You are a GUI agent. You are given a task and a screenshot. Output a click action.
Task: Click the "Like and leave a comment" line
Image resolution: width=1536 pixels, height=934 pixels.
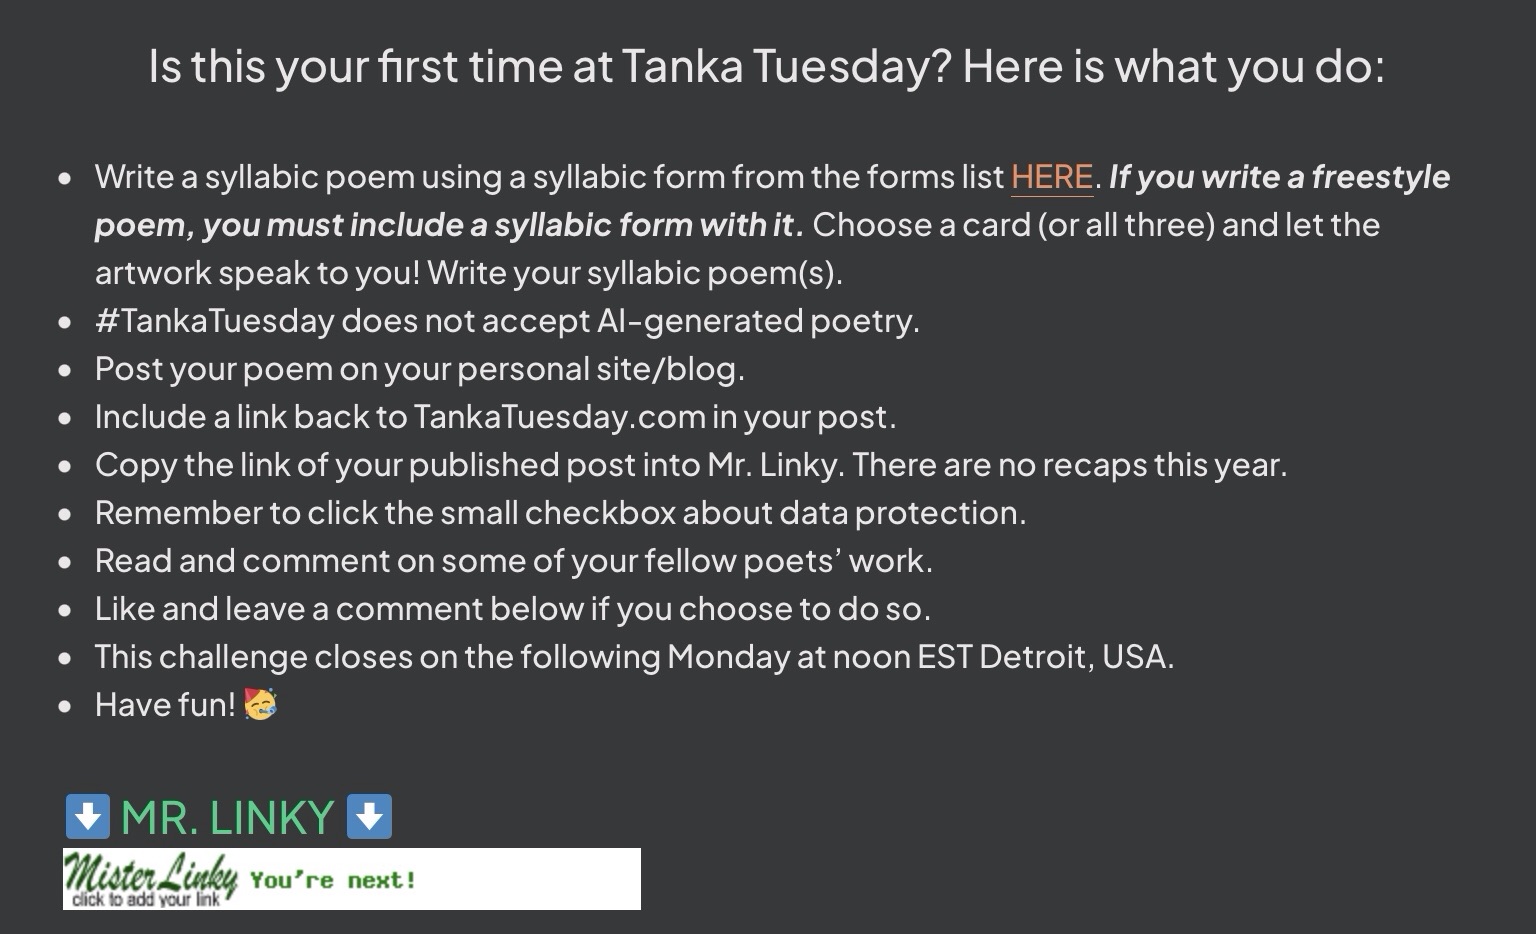pyautogui.click(x=512, y=609)
